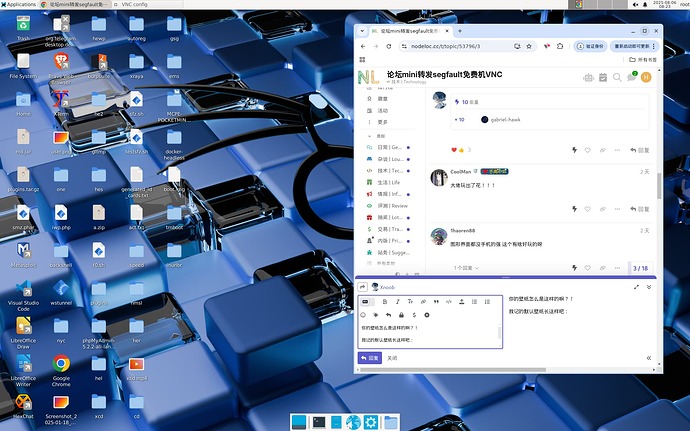Open the Technology category in sidebar
Viewport: 690px width, 431px height.
[x=388, y=171]
